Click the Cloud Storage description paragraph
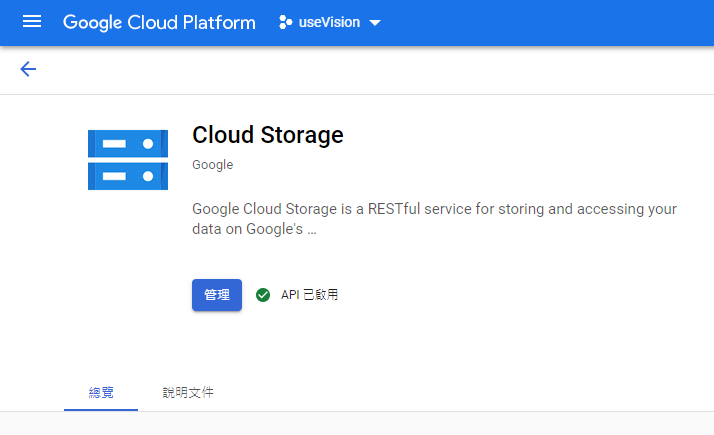 pyautogui.click(x=434, y=219)
